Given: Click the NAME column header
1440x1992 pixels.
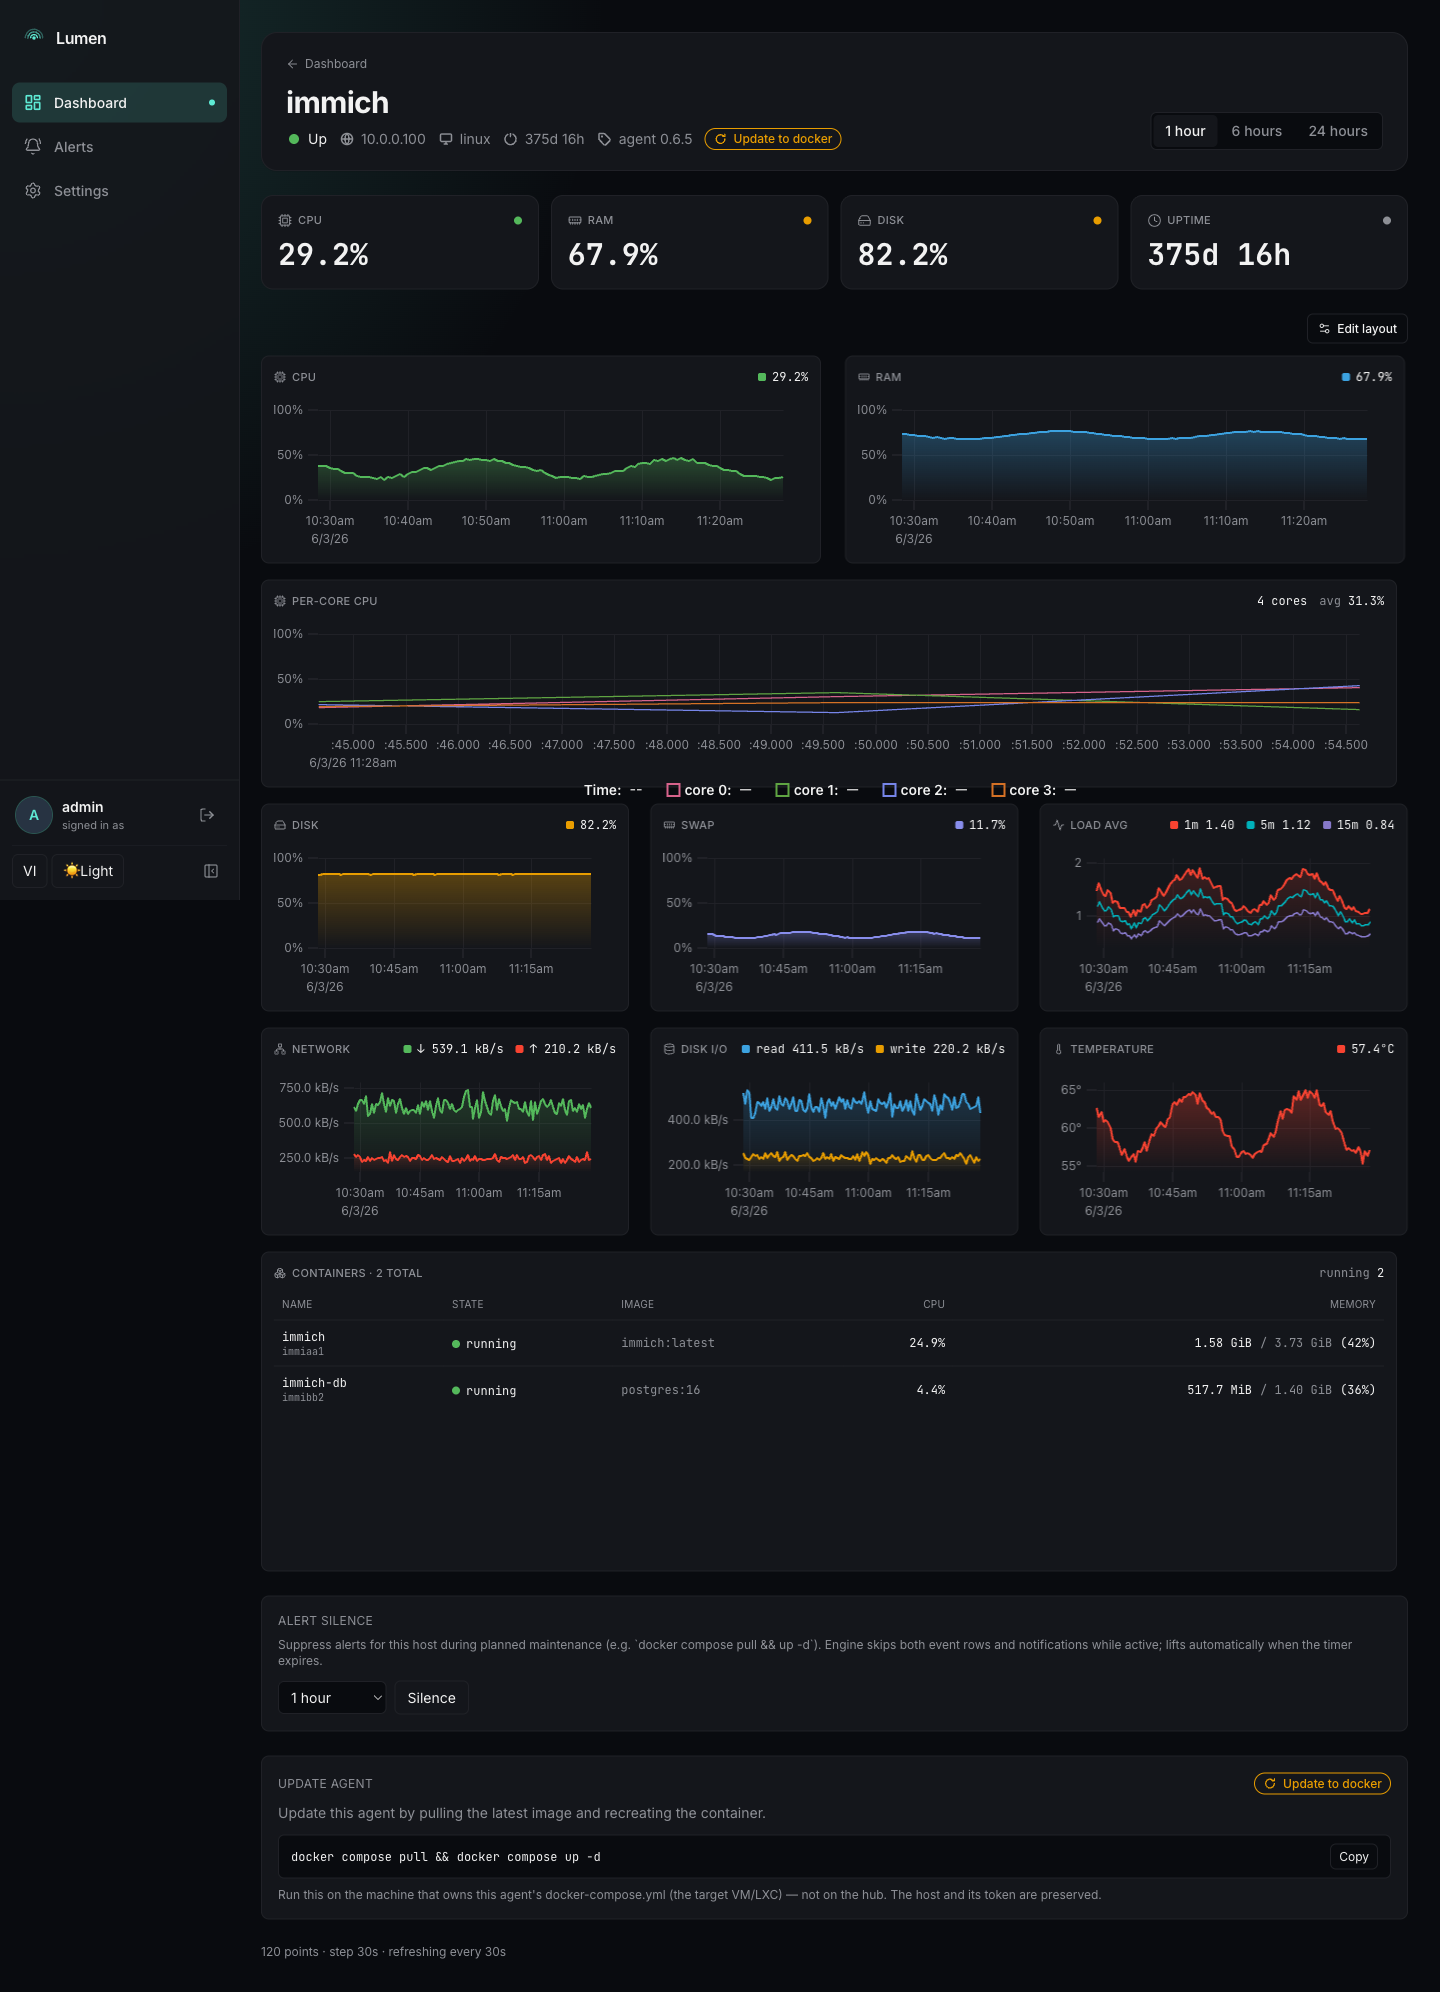Looking at the screenshot, I should click(x=297, y=1304).
